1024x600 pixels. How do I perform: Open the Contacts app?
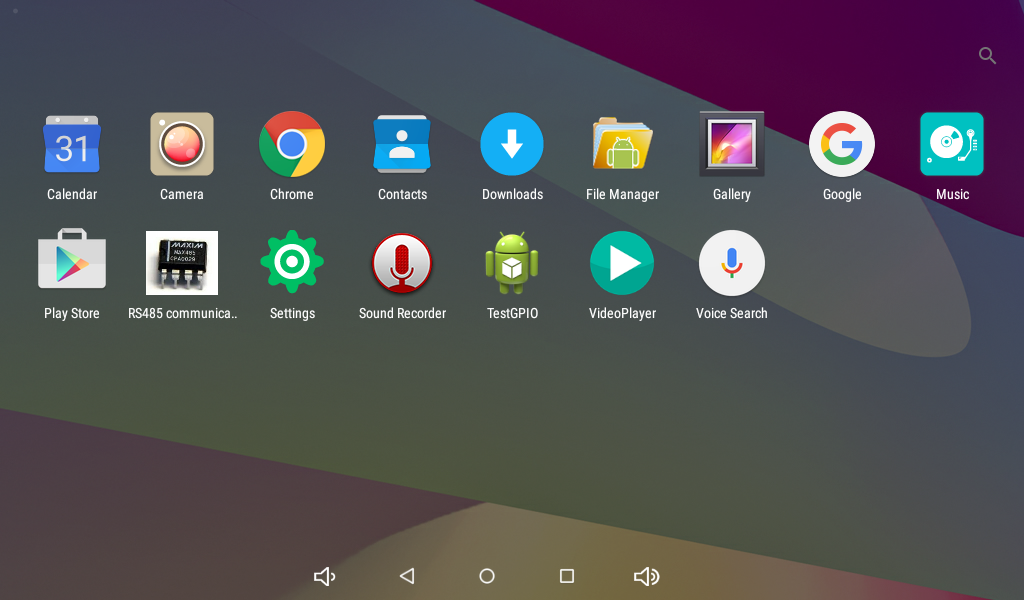click(x=402, y=144)
